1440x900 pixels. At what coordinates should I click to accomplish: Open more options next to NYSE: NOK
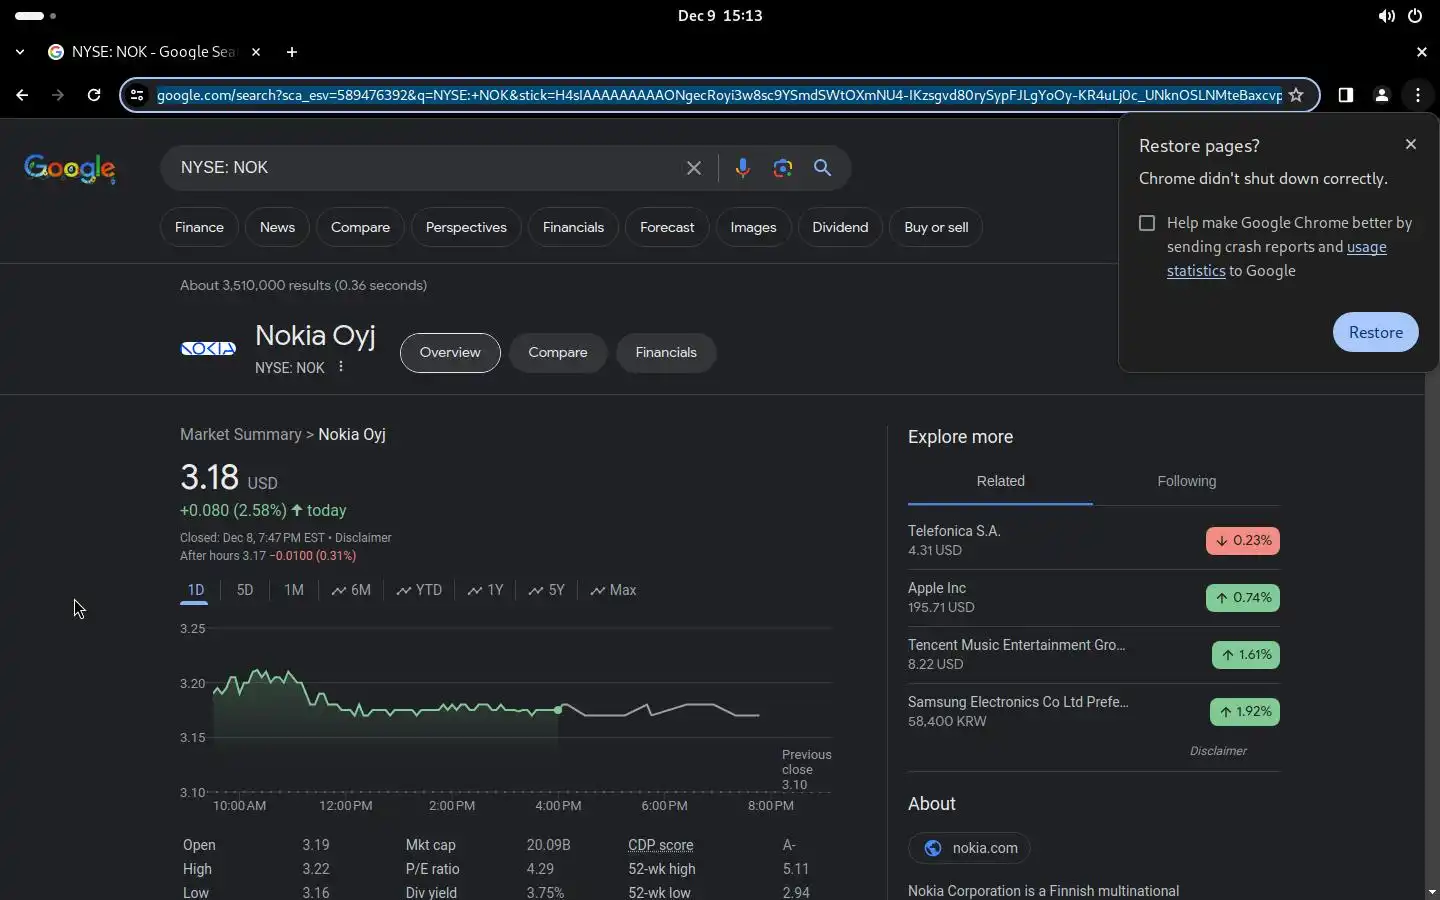point(341,367)
